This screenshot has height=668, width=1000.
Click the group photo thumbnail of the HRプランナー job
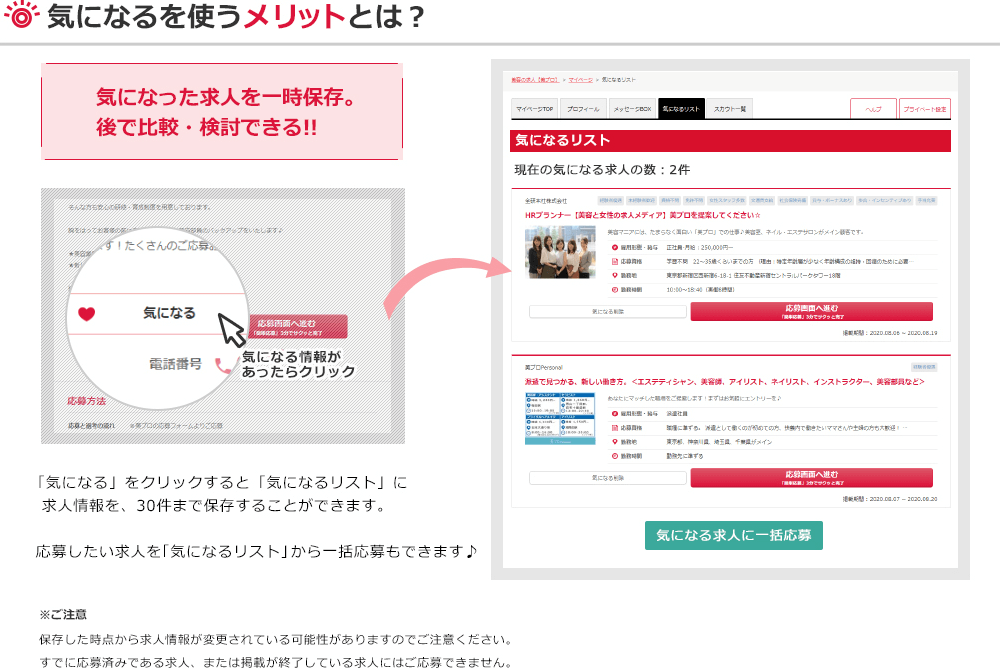[560, 253]
